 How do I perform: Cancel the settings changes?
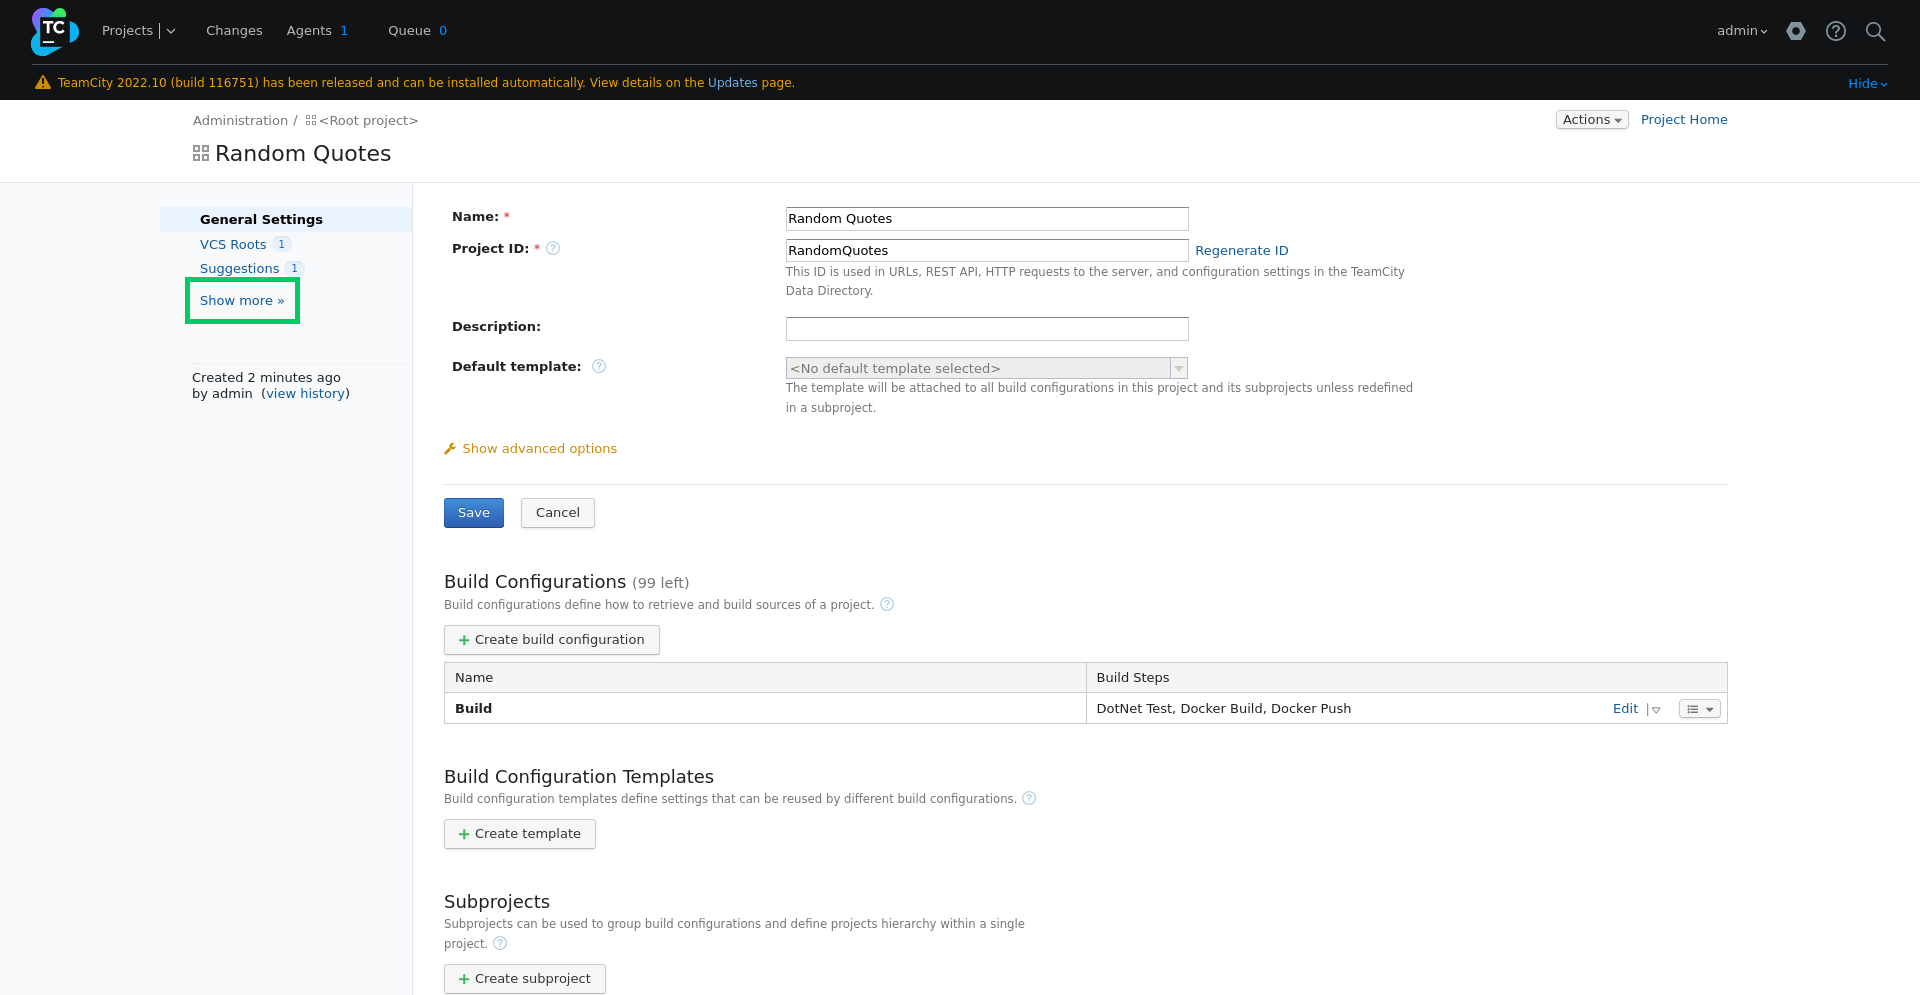click(x=558, y=513)
